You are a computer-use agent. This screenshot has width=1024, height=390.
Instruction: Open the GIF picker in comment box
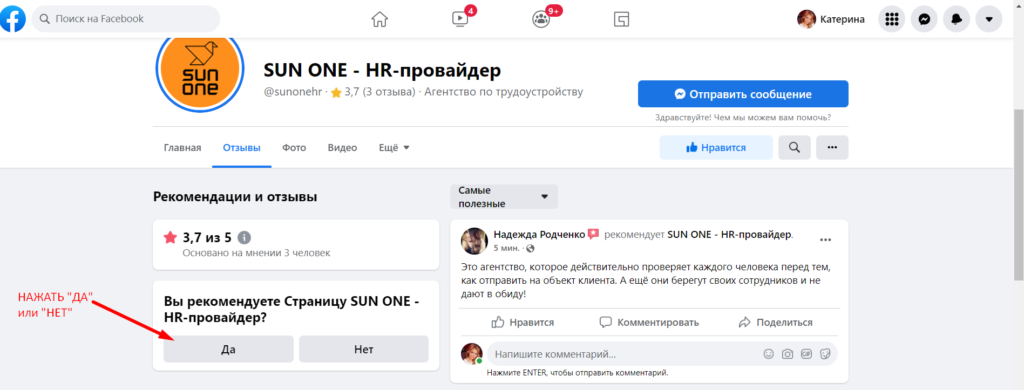coord(807,354)
